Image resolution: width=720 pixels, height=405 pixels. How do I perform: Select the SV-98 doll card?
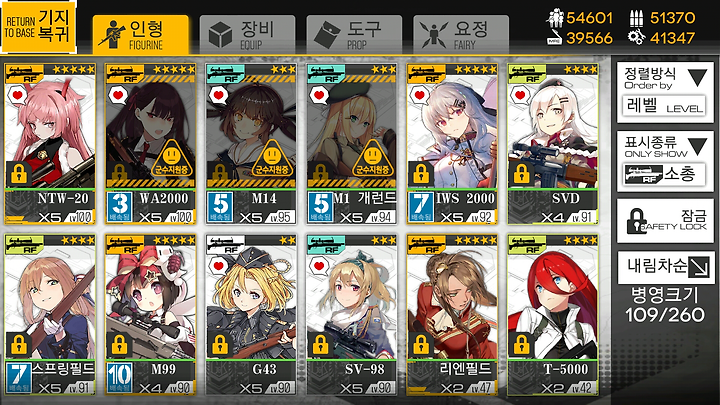click(351, 315)
